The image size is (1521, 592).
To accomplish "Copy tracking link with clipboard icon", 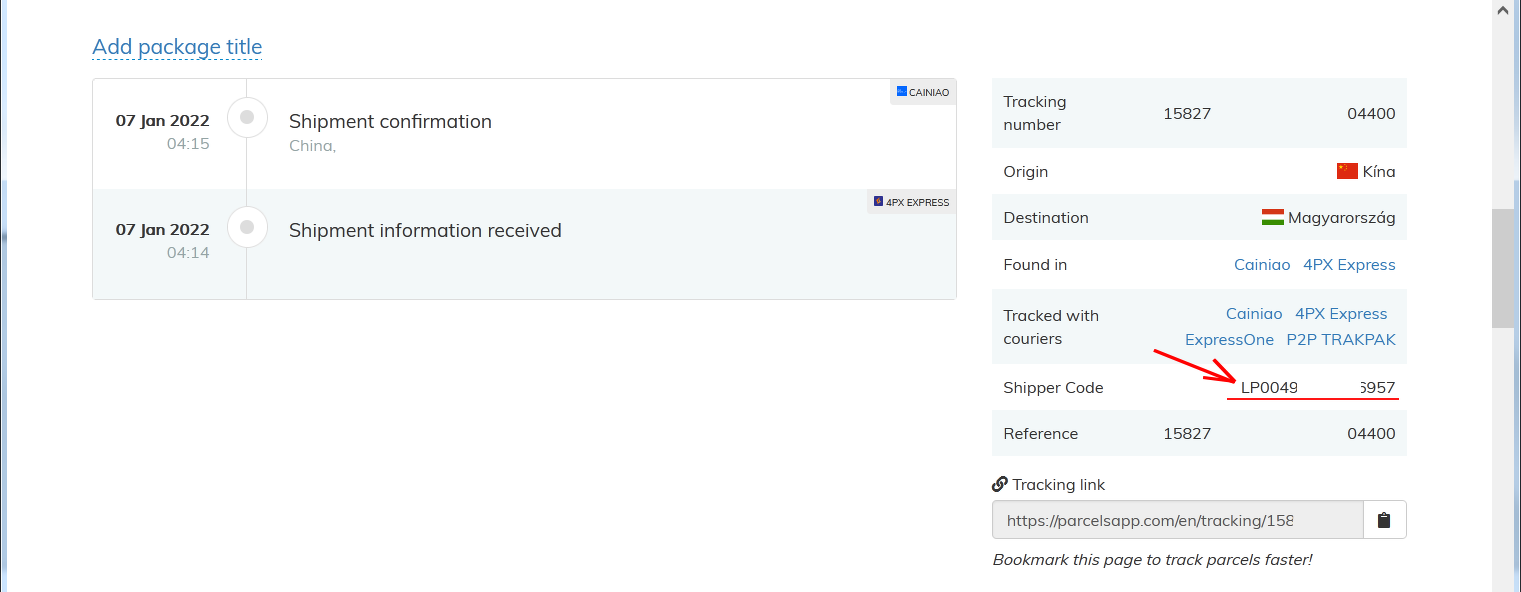I will [x=1384, y=520].
